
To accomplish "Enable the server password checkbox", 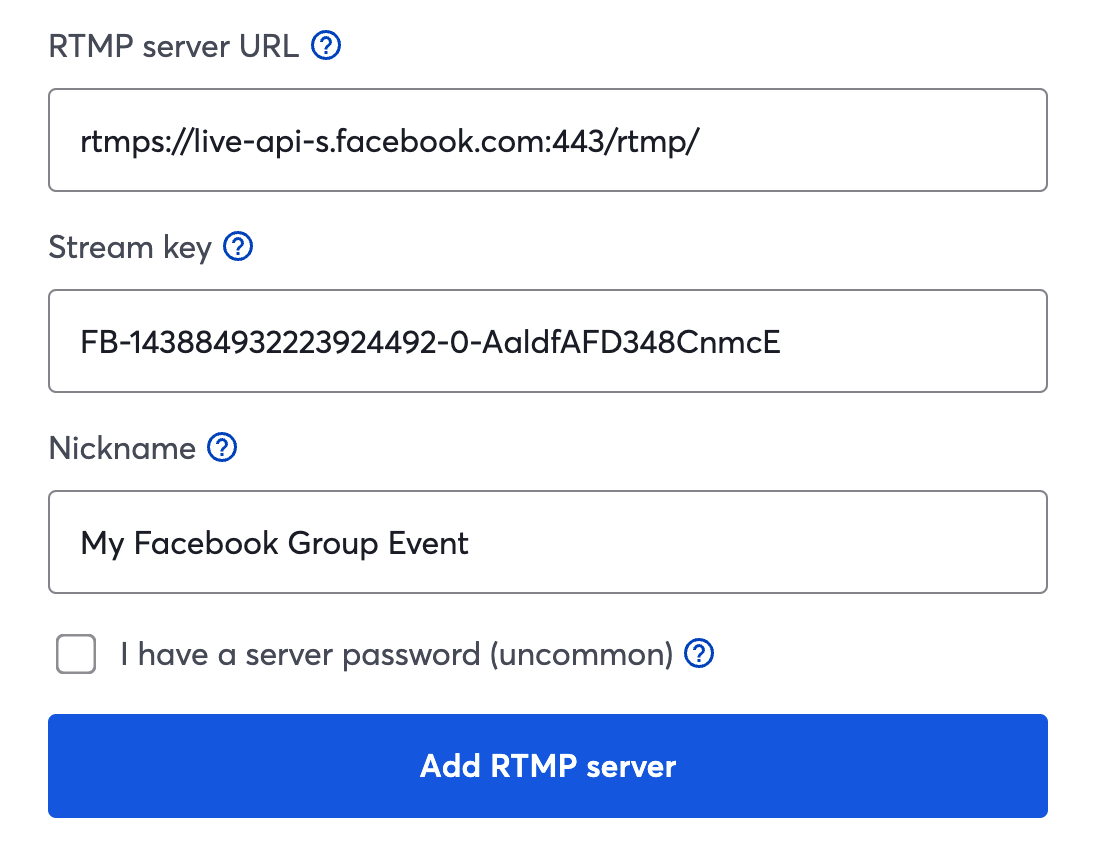I will coord(76,653).
